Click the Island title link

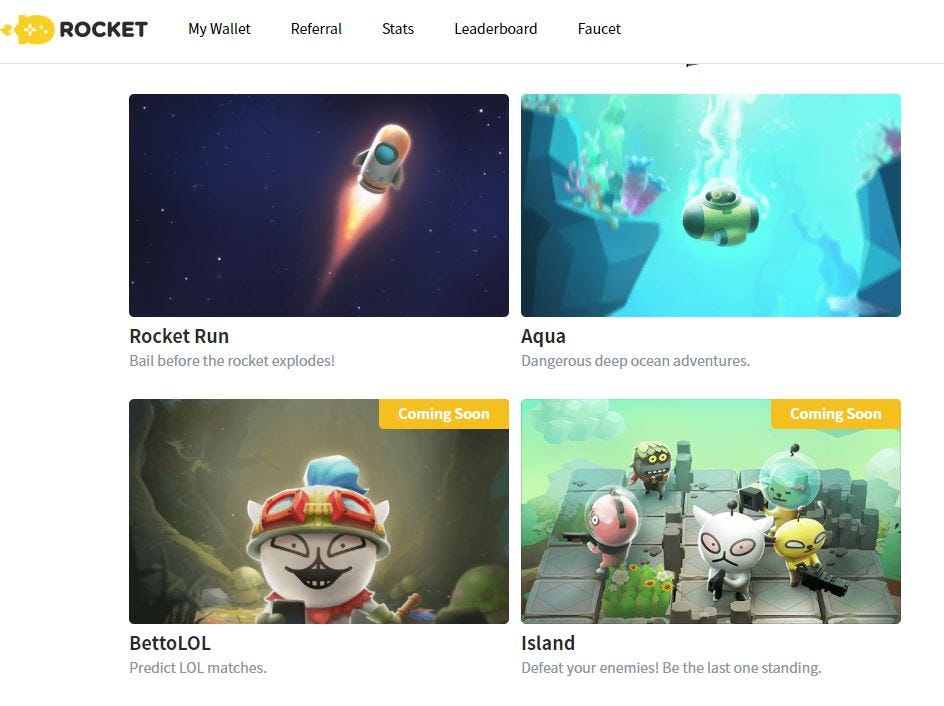(x=548, y=643)
